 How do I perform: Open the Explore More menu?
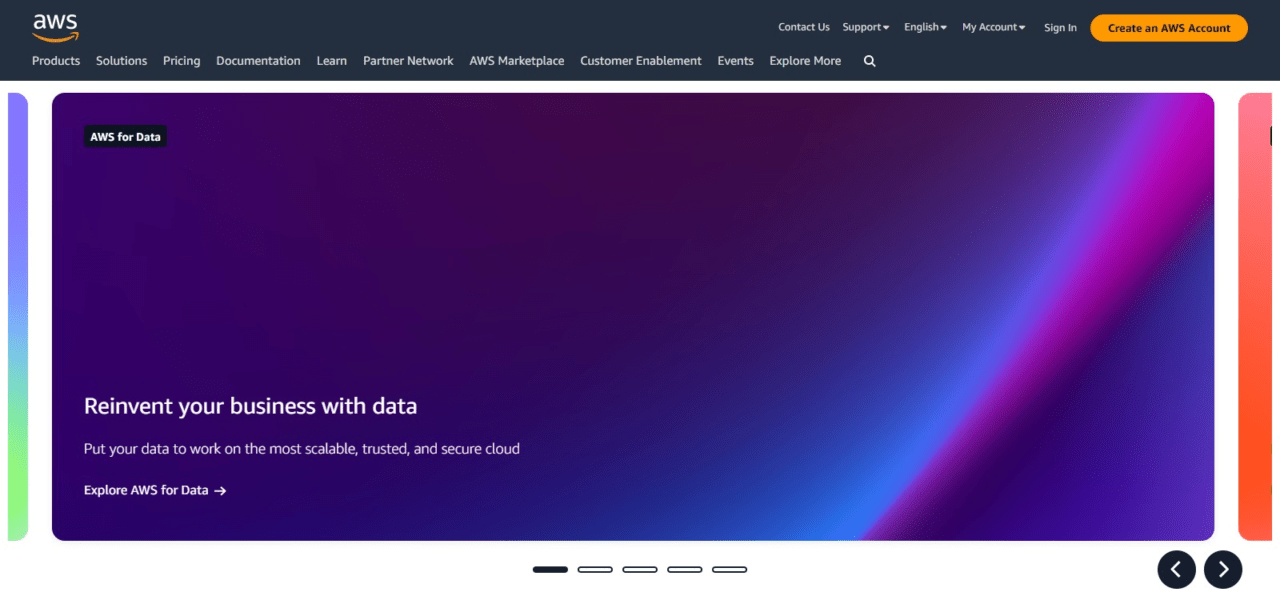[805, 61]
